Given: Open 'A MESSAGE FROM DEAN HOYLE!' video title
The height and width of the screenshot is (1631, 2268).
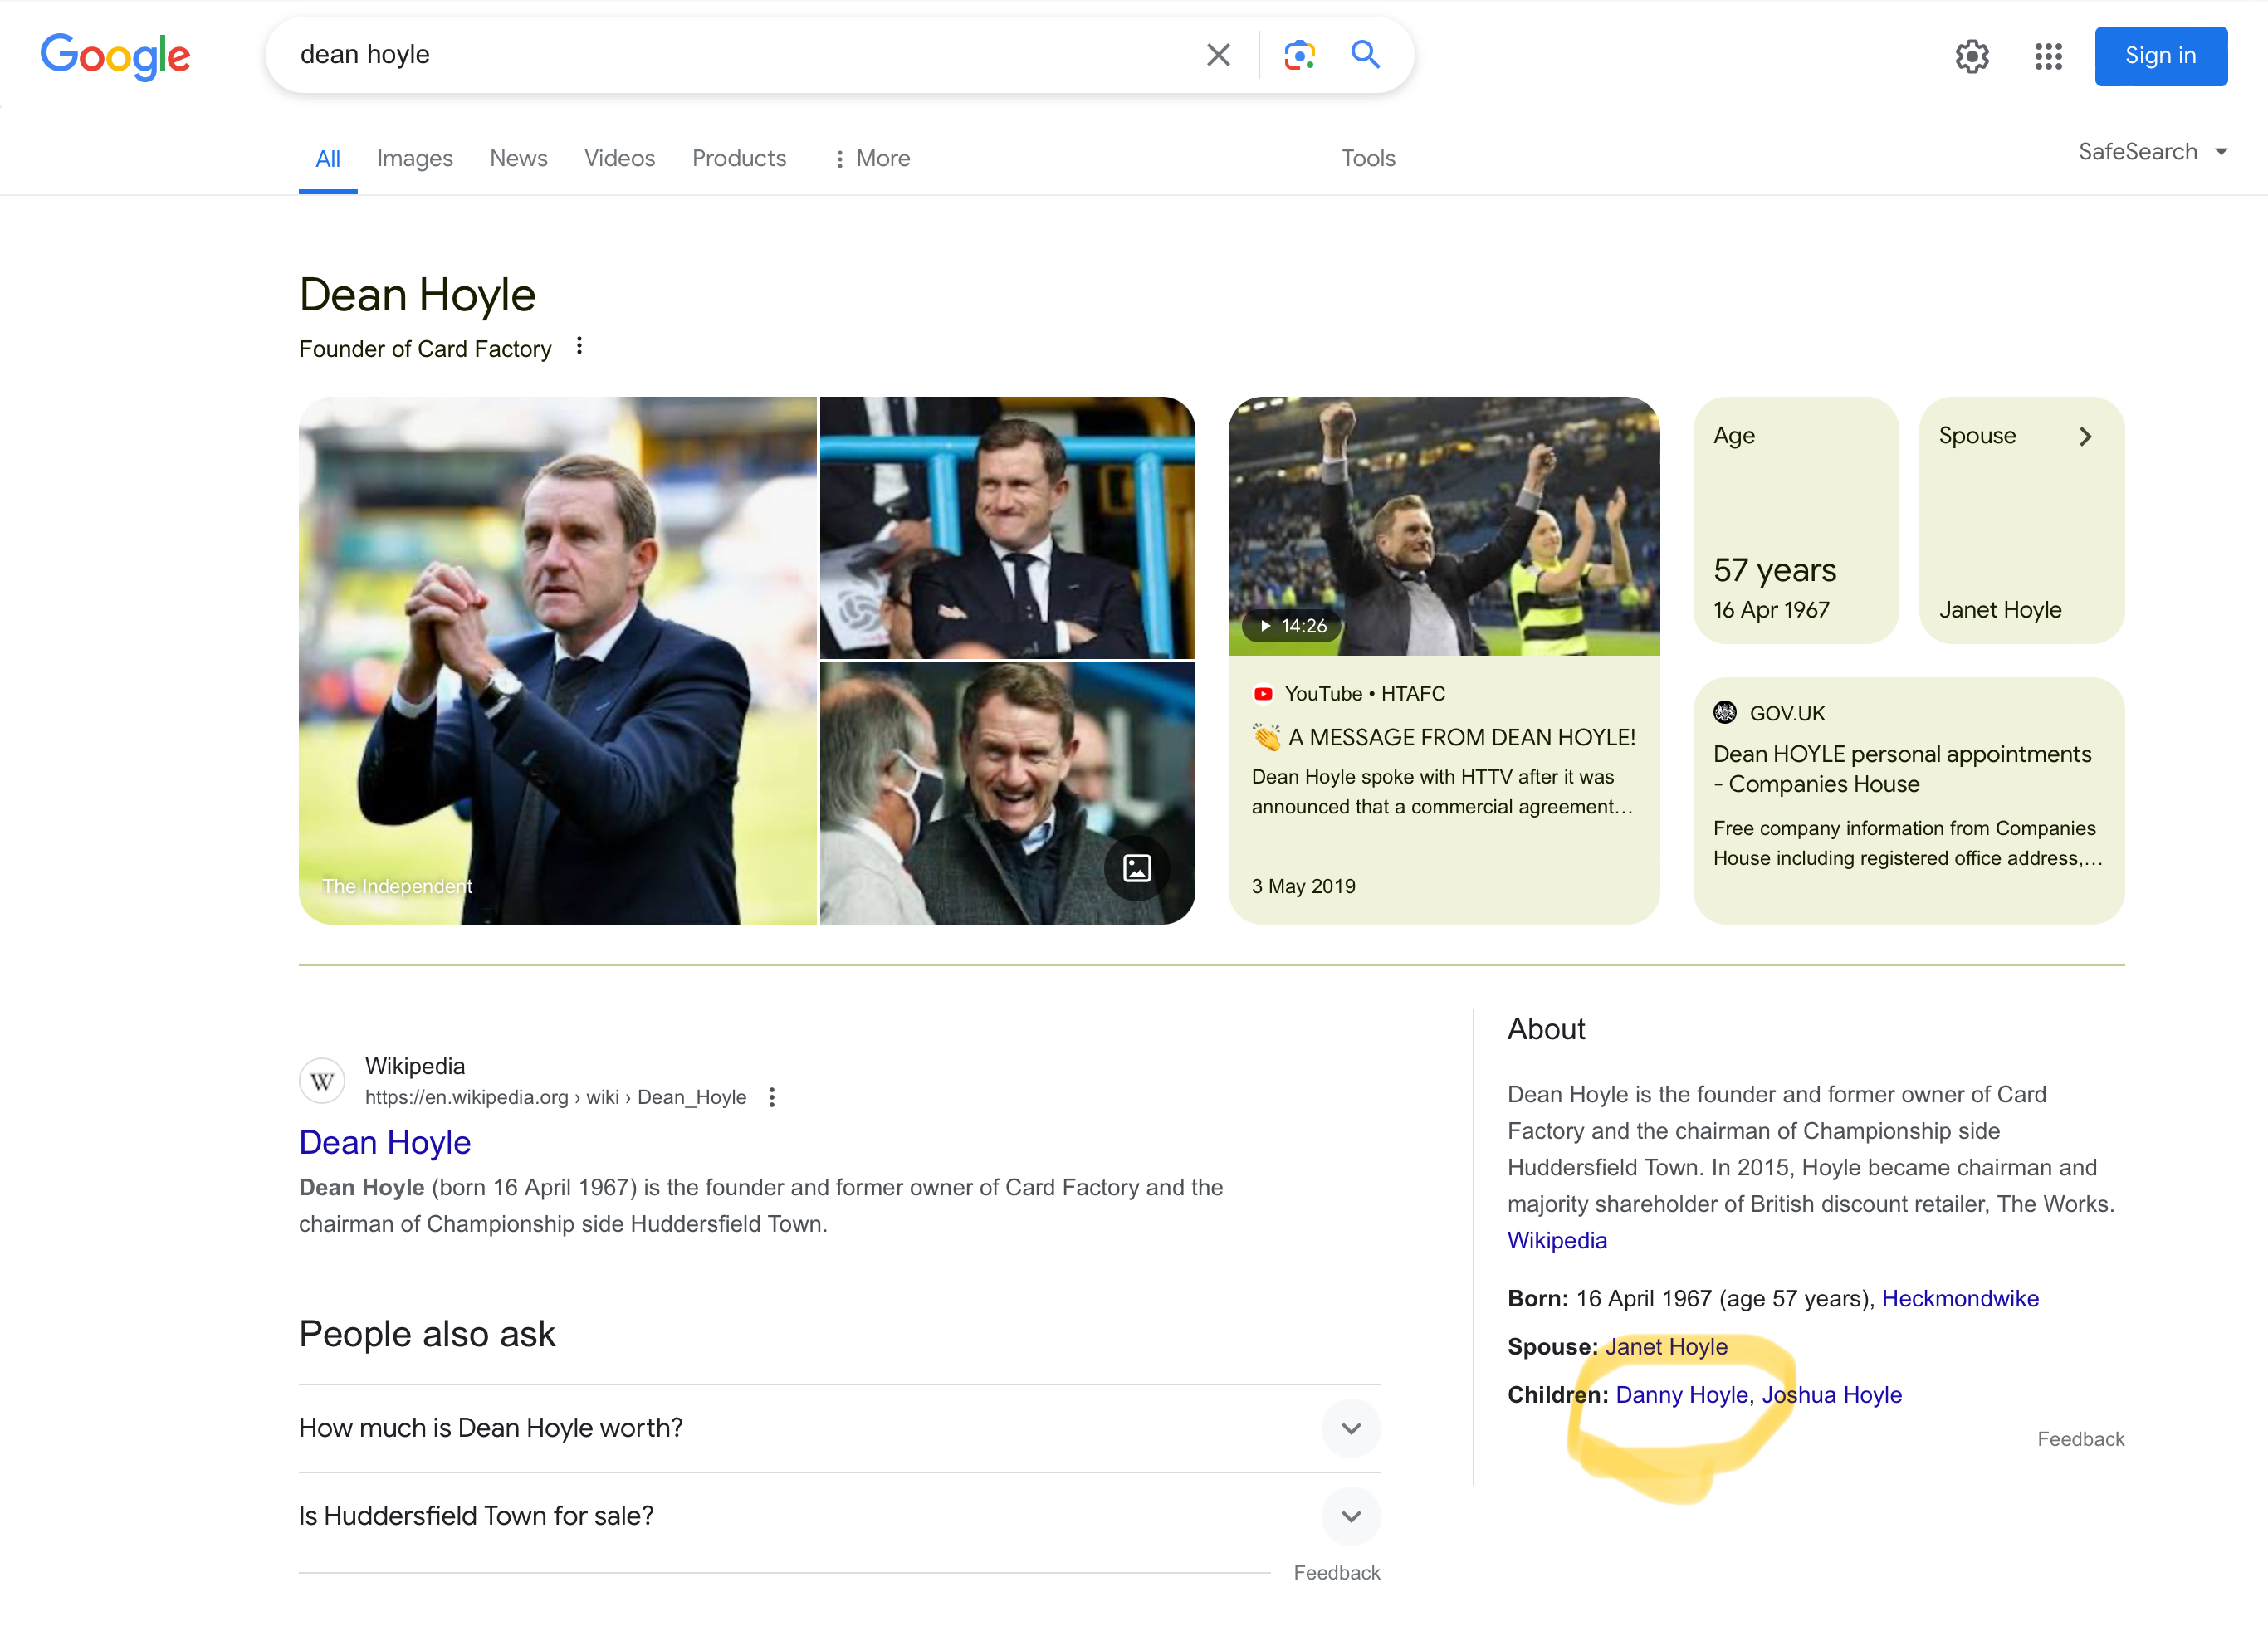Looking at the screenshot, I should click(x=1443, y=737).
